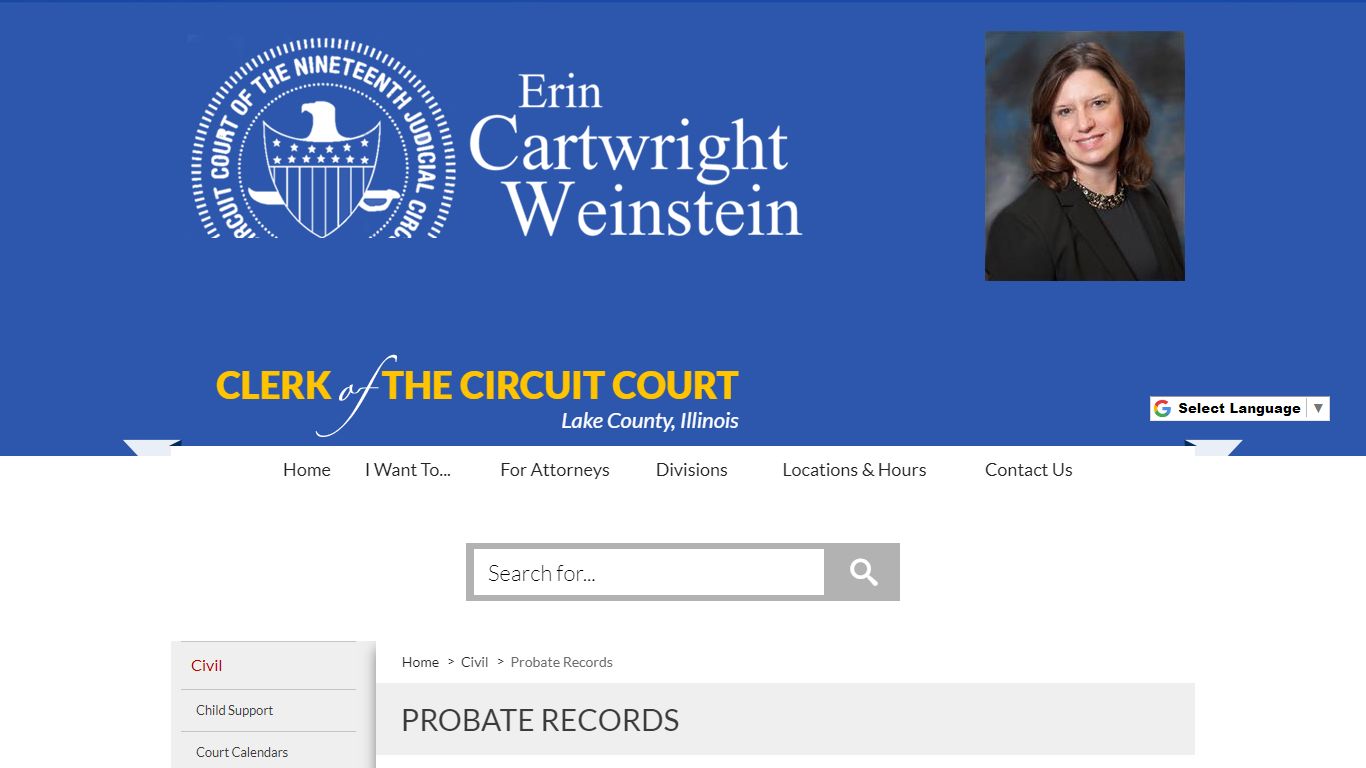Open the Locations & Hours menu
This screenshot has height=768, width=1366.
(x=854, y=469)
